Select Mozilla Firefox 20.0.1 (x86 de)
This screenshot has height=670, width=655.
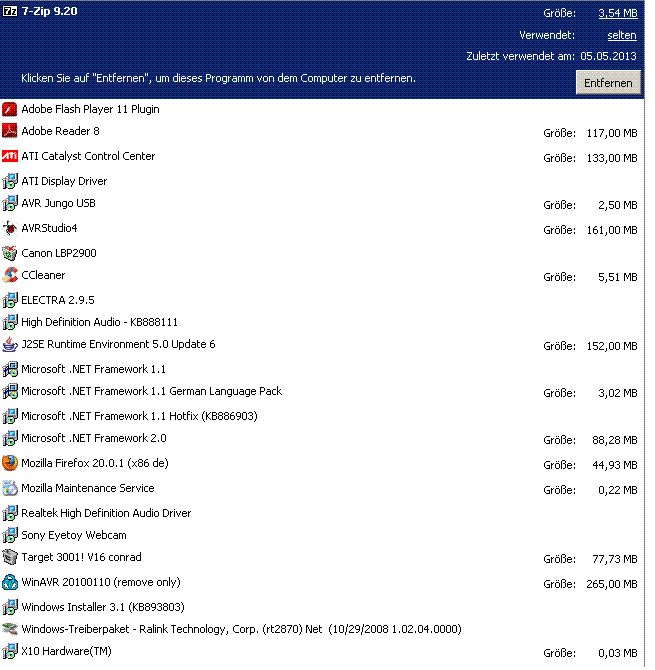[95, 463]
